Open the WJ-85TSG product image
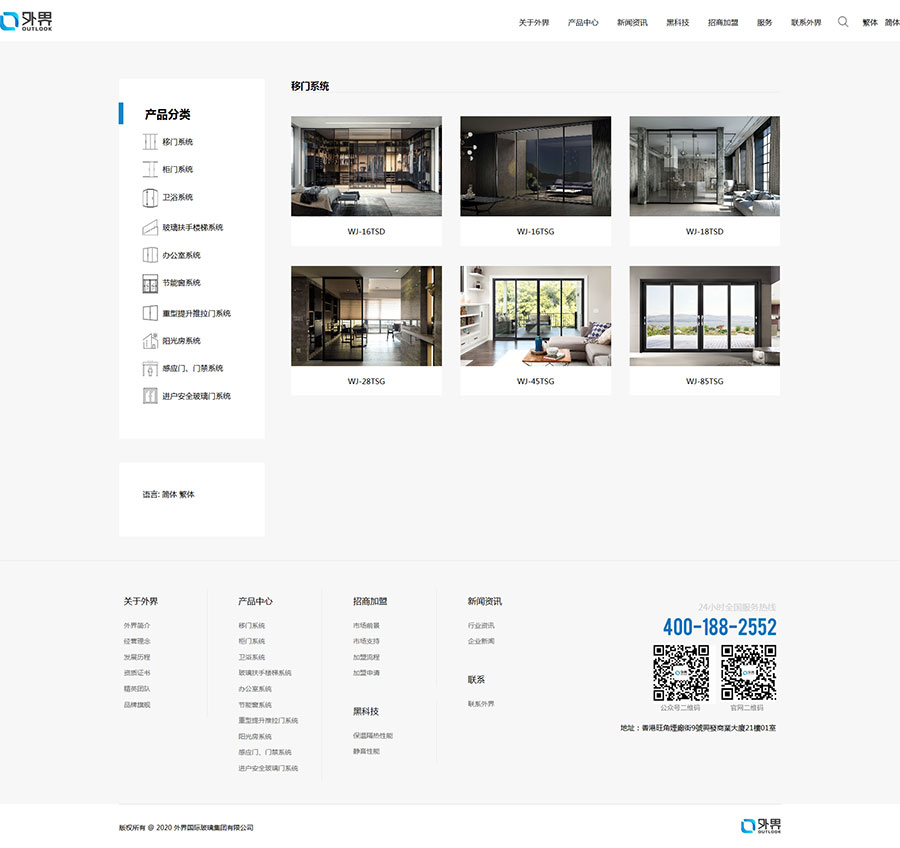This screenshot has width=900, height=848. [704, 316]
